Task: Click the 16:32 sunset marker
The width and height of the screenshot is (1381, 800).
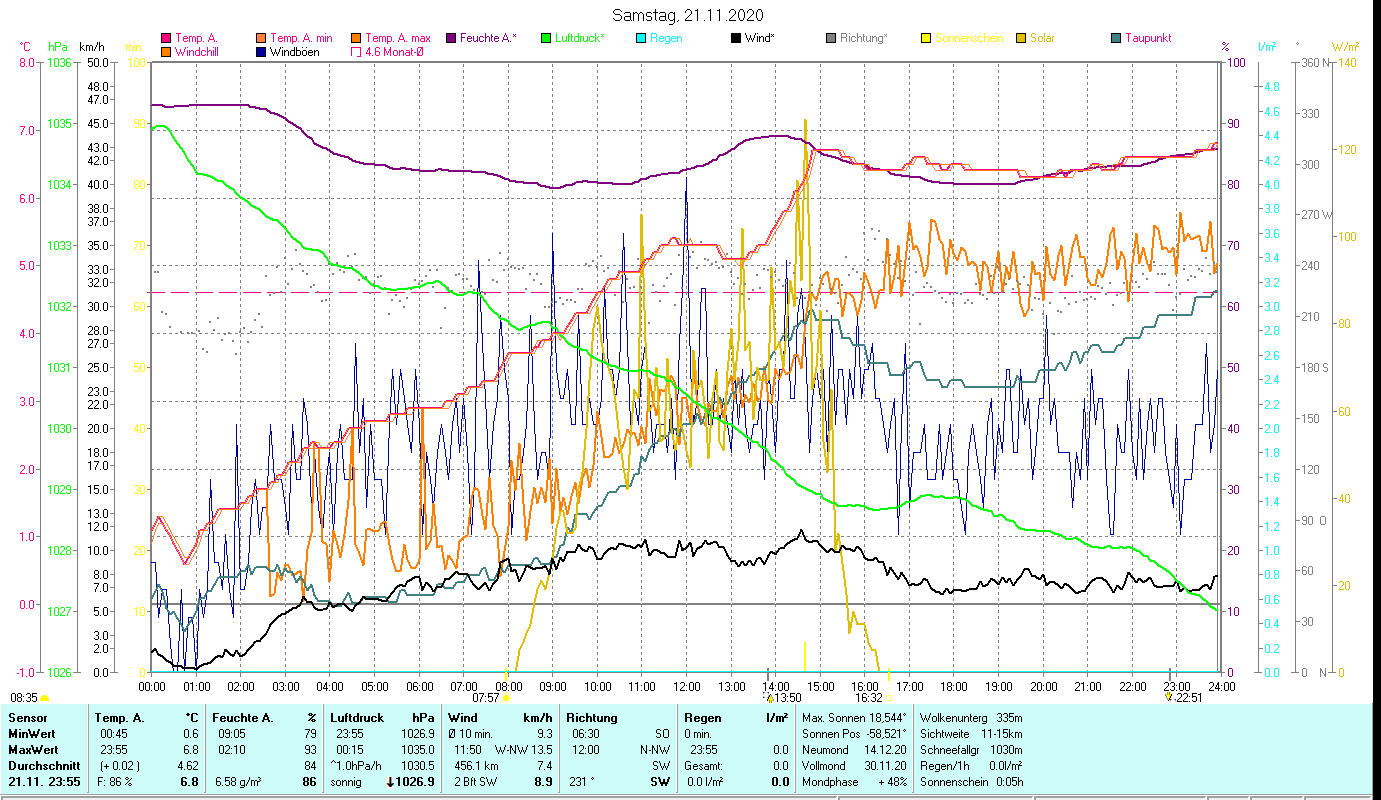Action: (x=888, y=698)
